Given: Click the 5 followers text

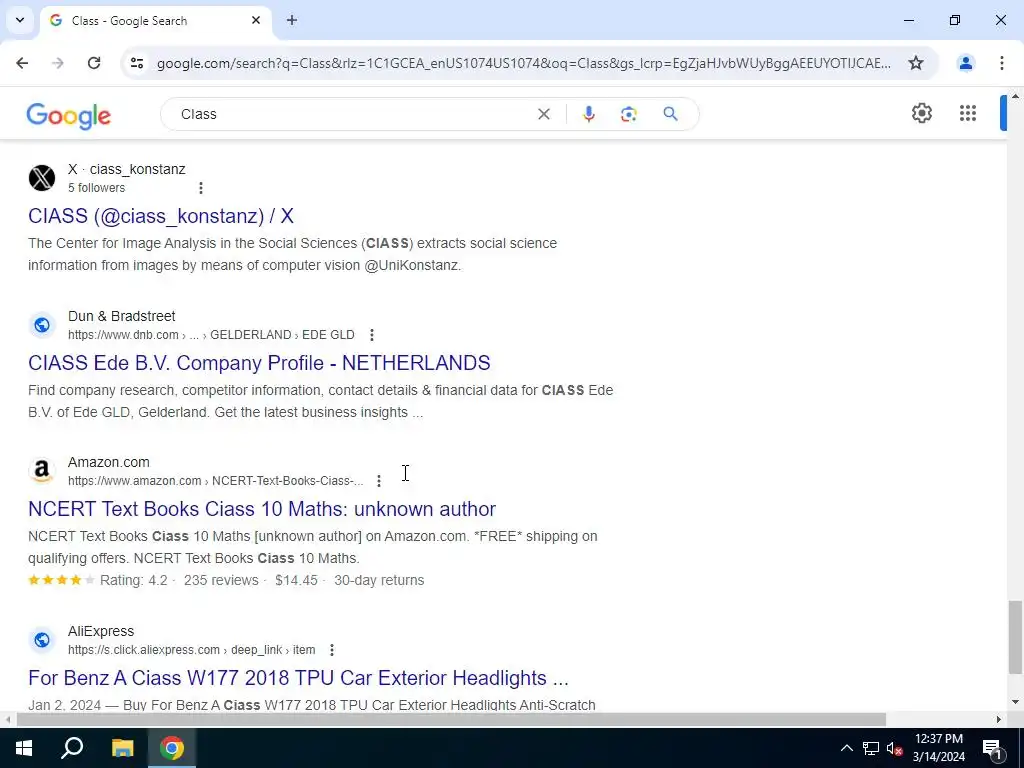Looking at the screenshot, I should [96, 188].
